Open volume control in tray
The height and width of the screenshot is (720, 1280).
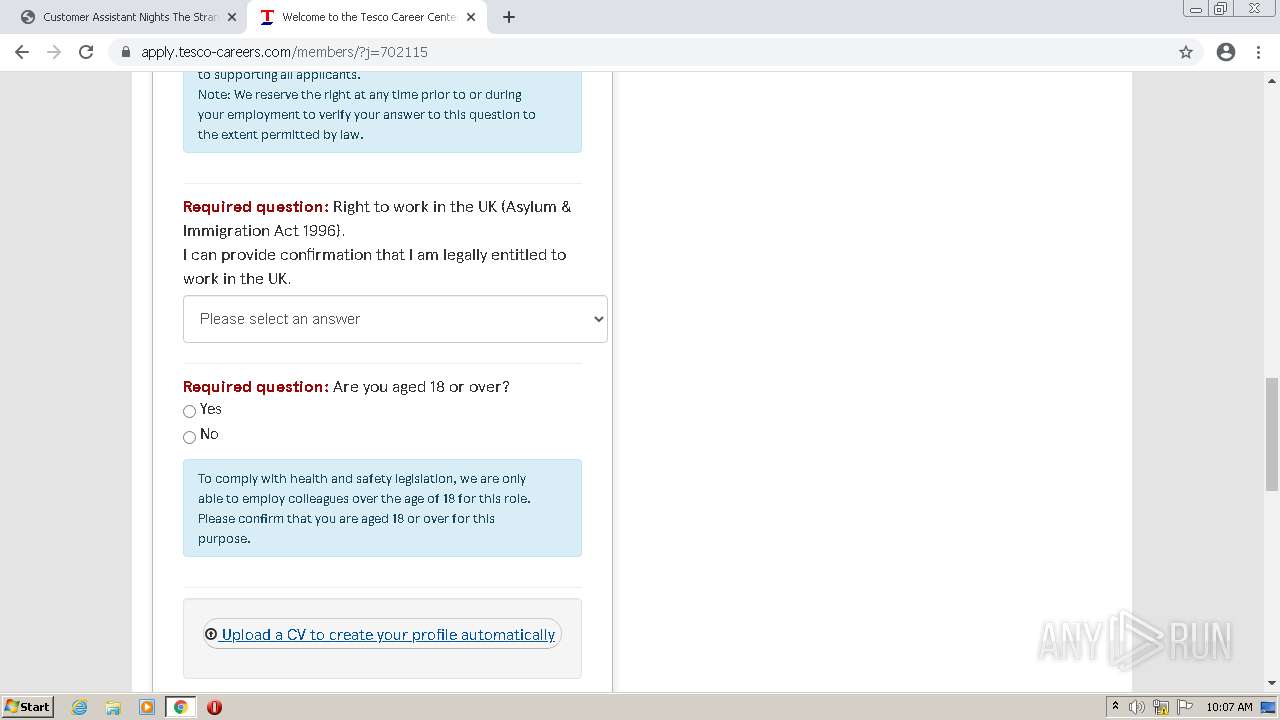click(x=1137, y=707)
